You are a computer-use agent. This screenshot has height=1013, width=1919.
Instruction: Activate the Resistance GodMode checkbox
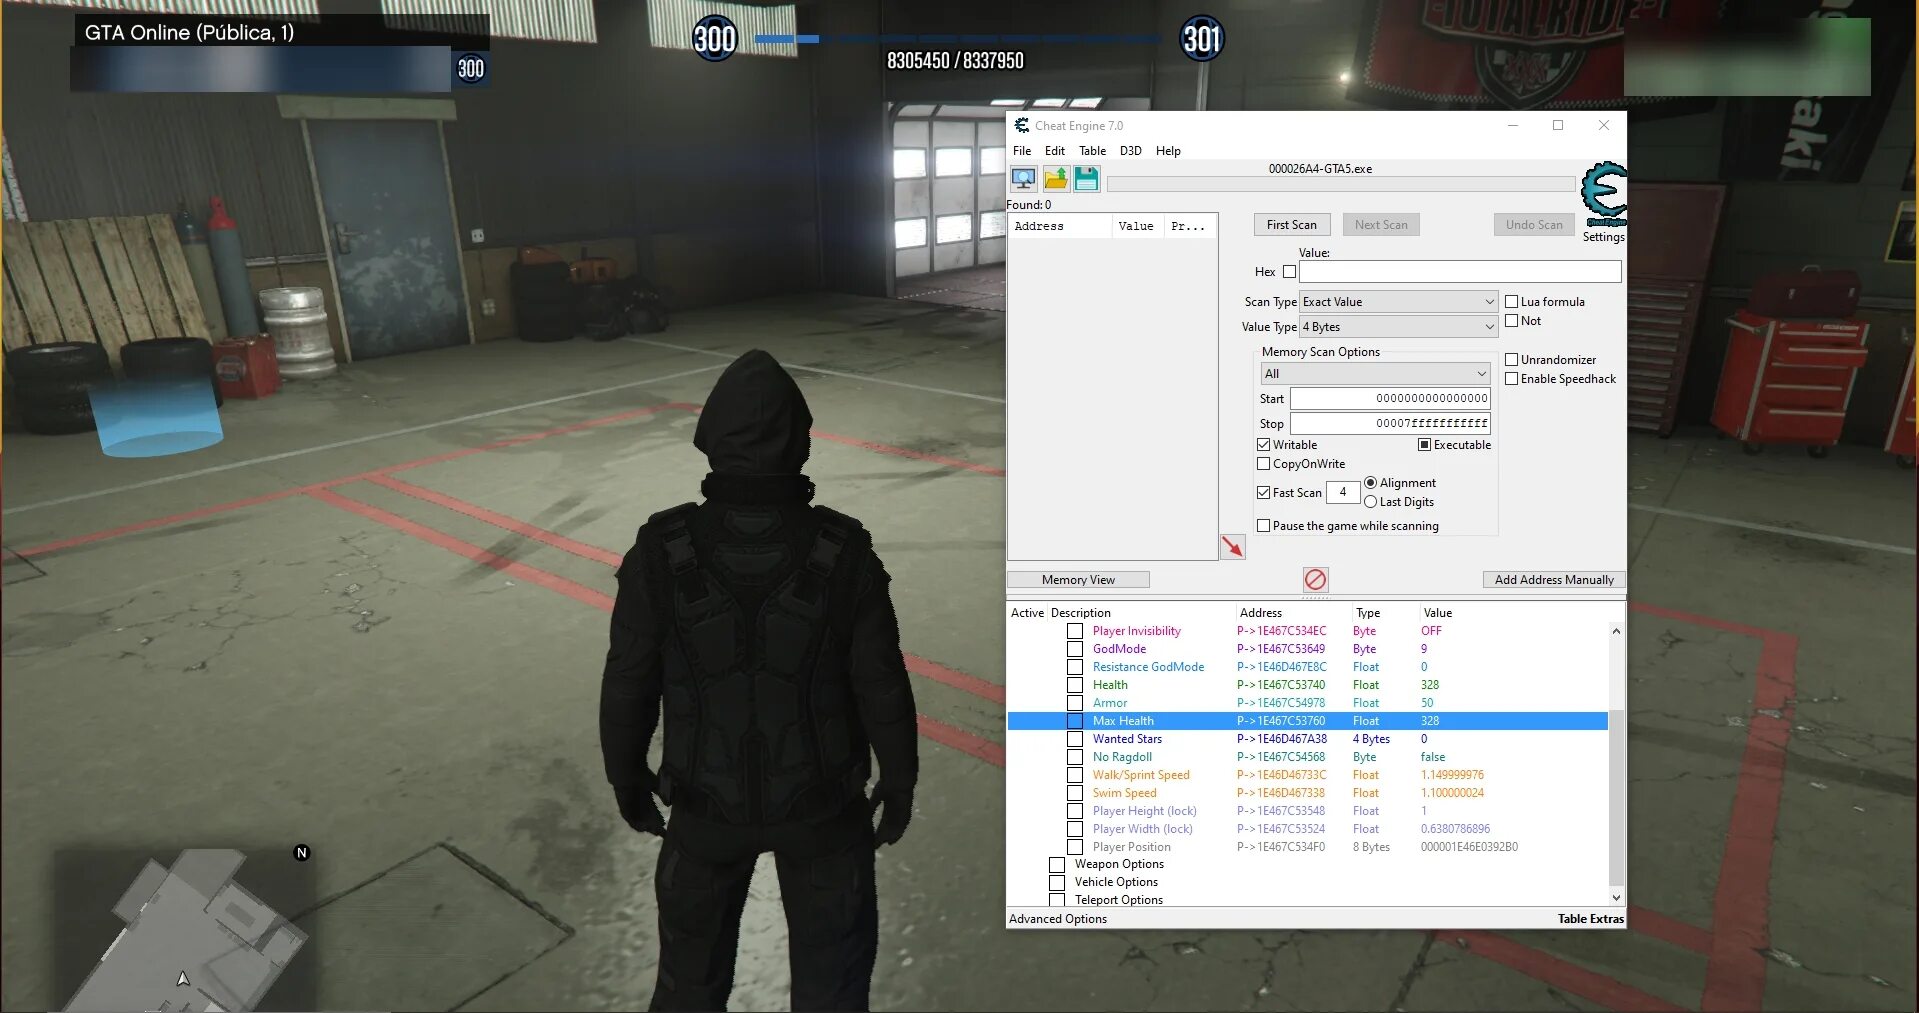pos(1075,667)
